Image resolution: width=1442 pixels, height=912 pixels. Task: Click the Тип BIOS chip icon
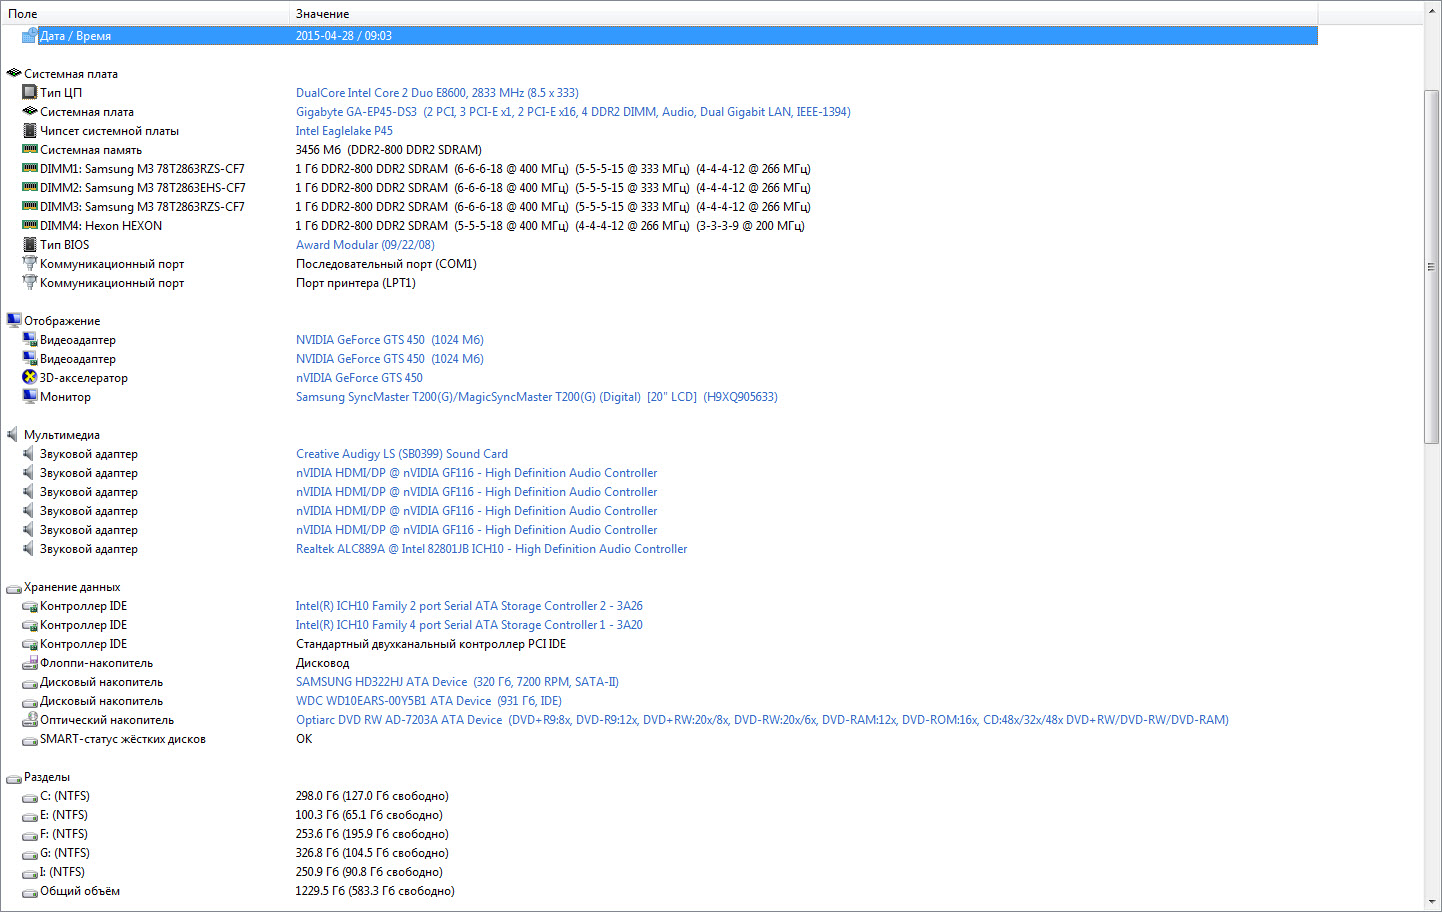[x=30, y=245]
